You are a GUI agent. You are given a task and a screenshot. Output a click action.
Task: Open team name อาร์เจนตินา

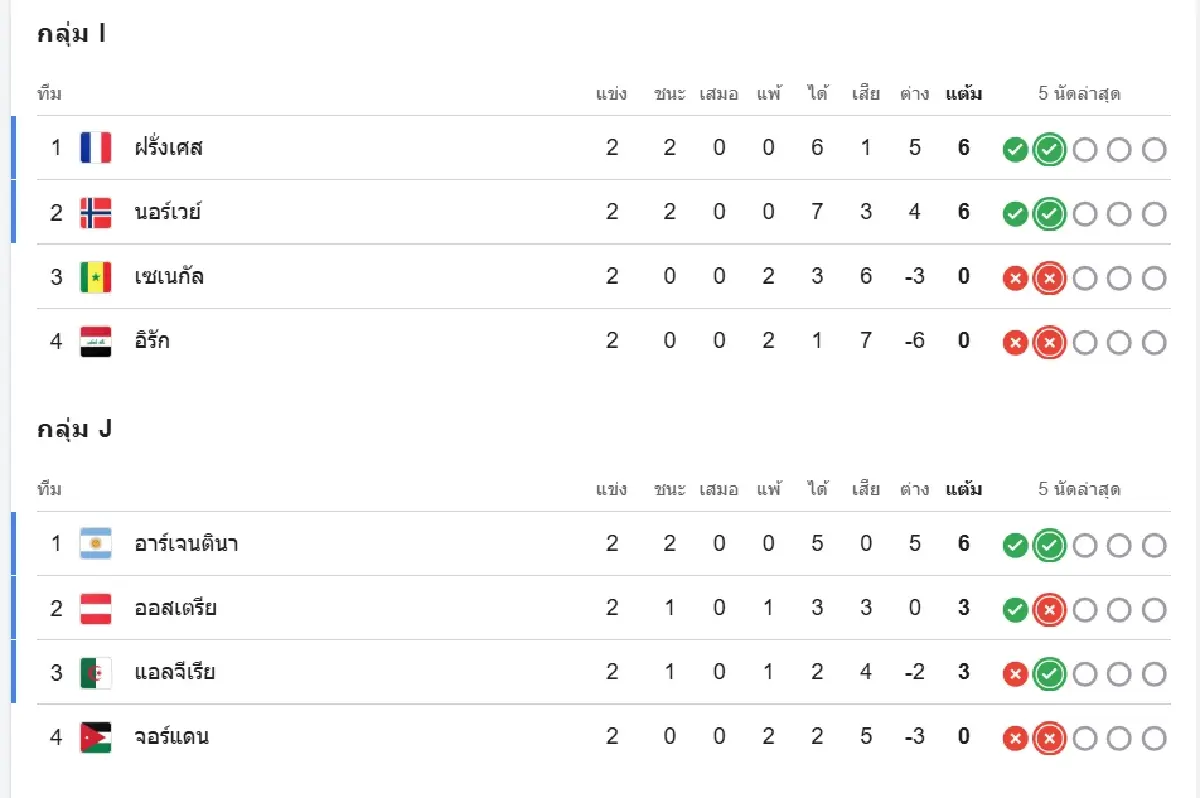tap(186, 544)
